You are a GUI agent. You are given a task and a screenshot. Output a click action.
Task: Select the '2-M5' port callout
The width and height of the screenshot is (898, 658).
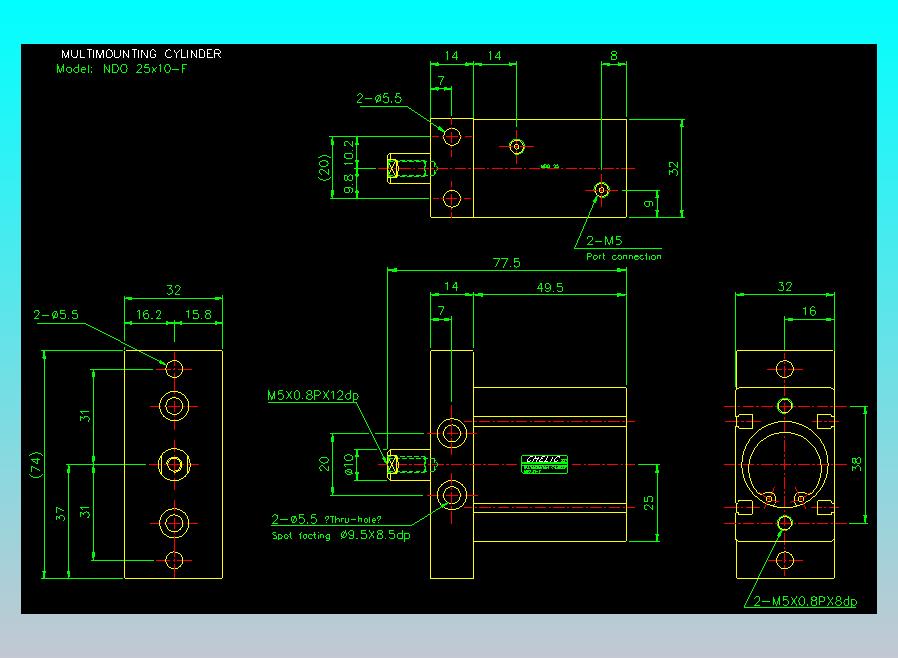(x=604, y=241)
